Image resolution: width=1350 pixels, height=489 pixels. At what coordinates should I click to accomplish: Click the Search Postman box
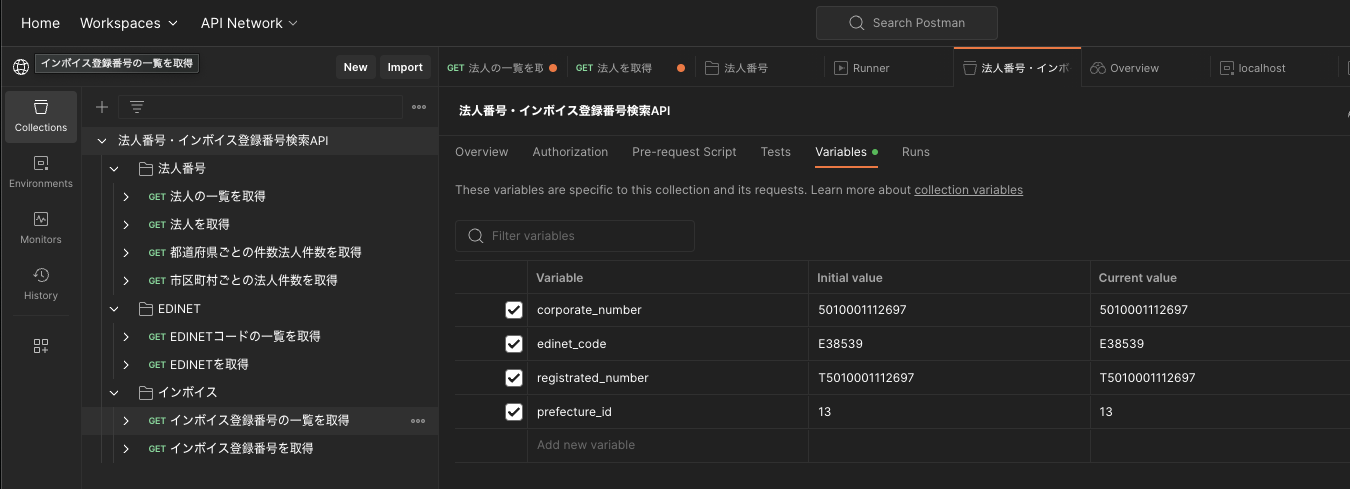[x=907, y=23]
